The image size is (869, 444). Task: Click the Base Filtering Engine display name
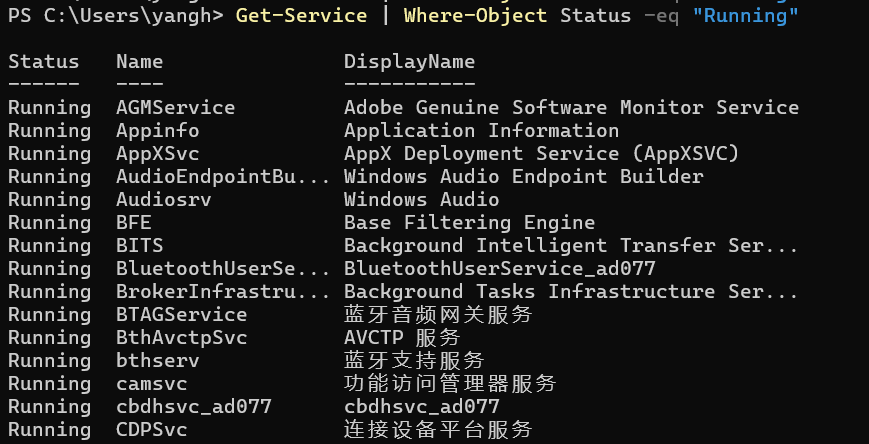coord(469,222)
